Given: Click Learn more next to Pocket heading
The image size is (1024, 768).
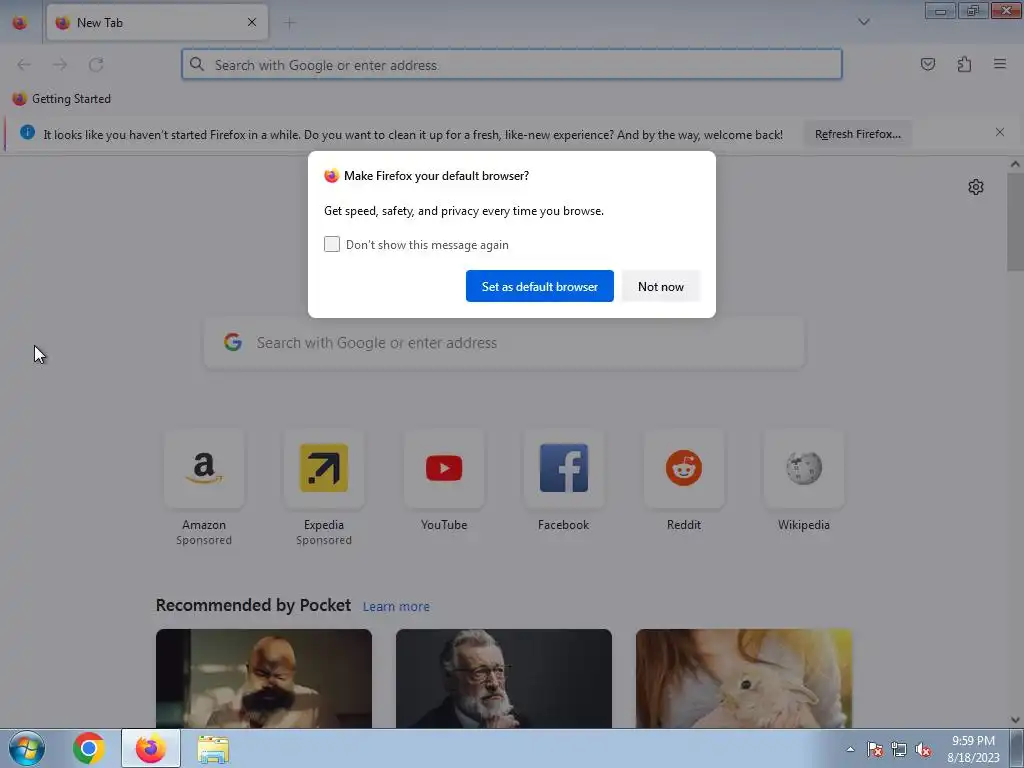Looking at the screenshot, I should click(x=396, y=607).
